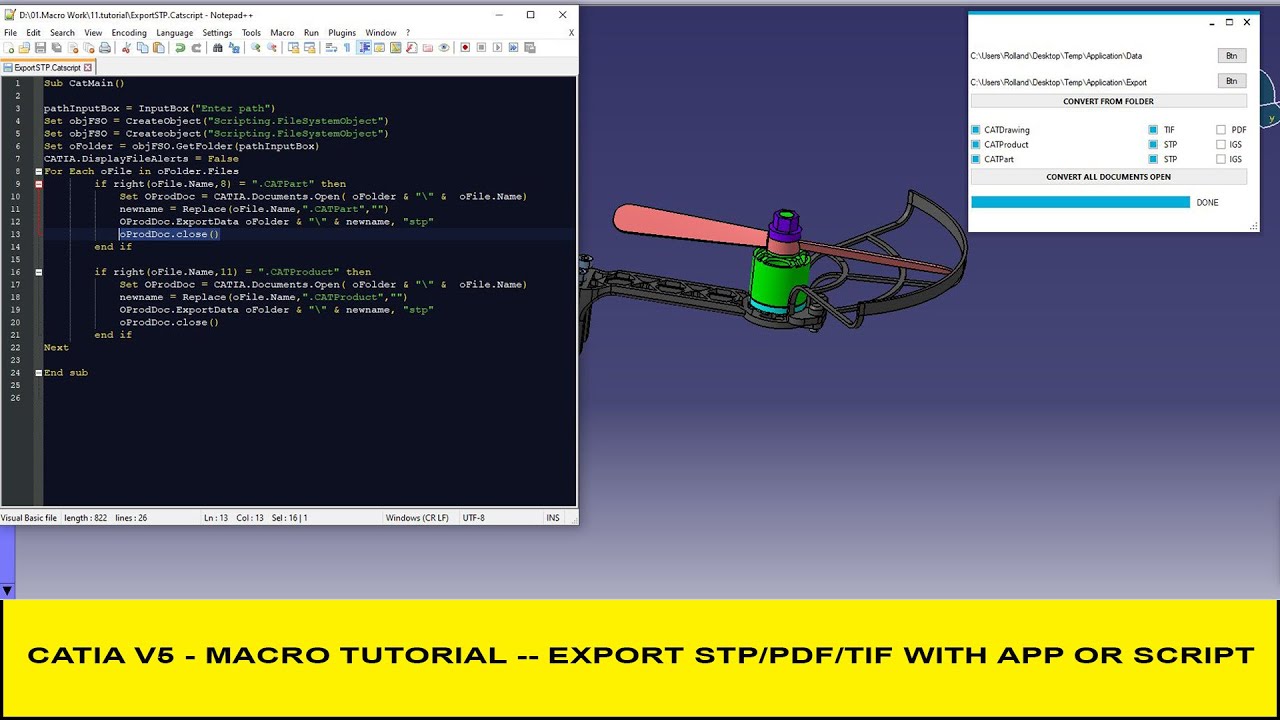Toggle Show All Characters pilcrow icon

click(347, 48)
